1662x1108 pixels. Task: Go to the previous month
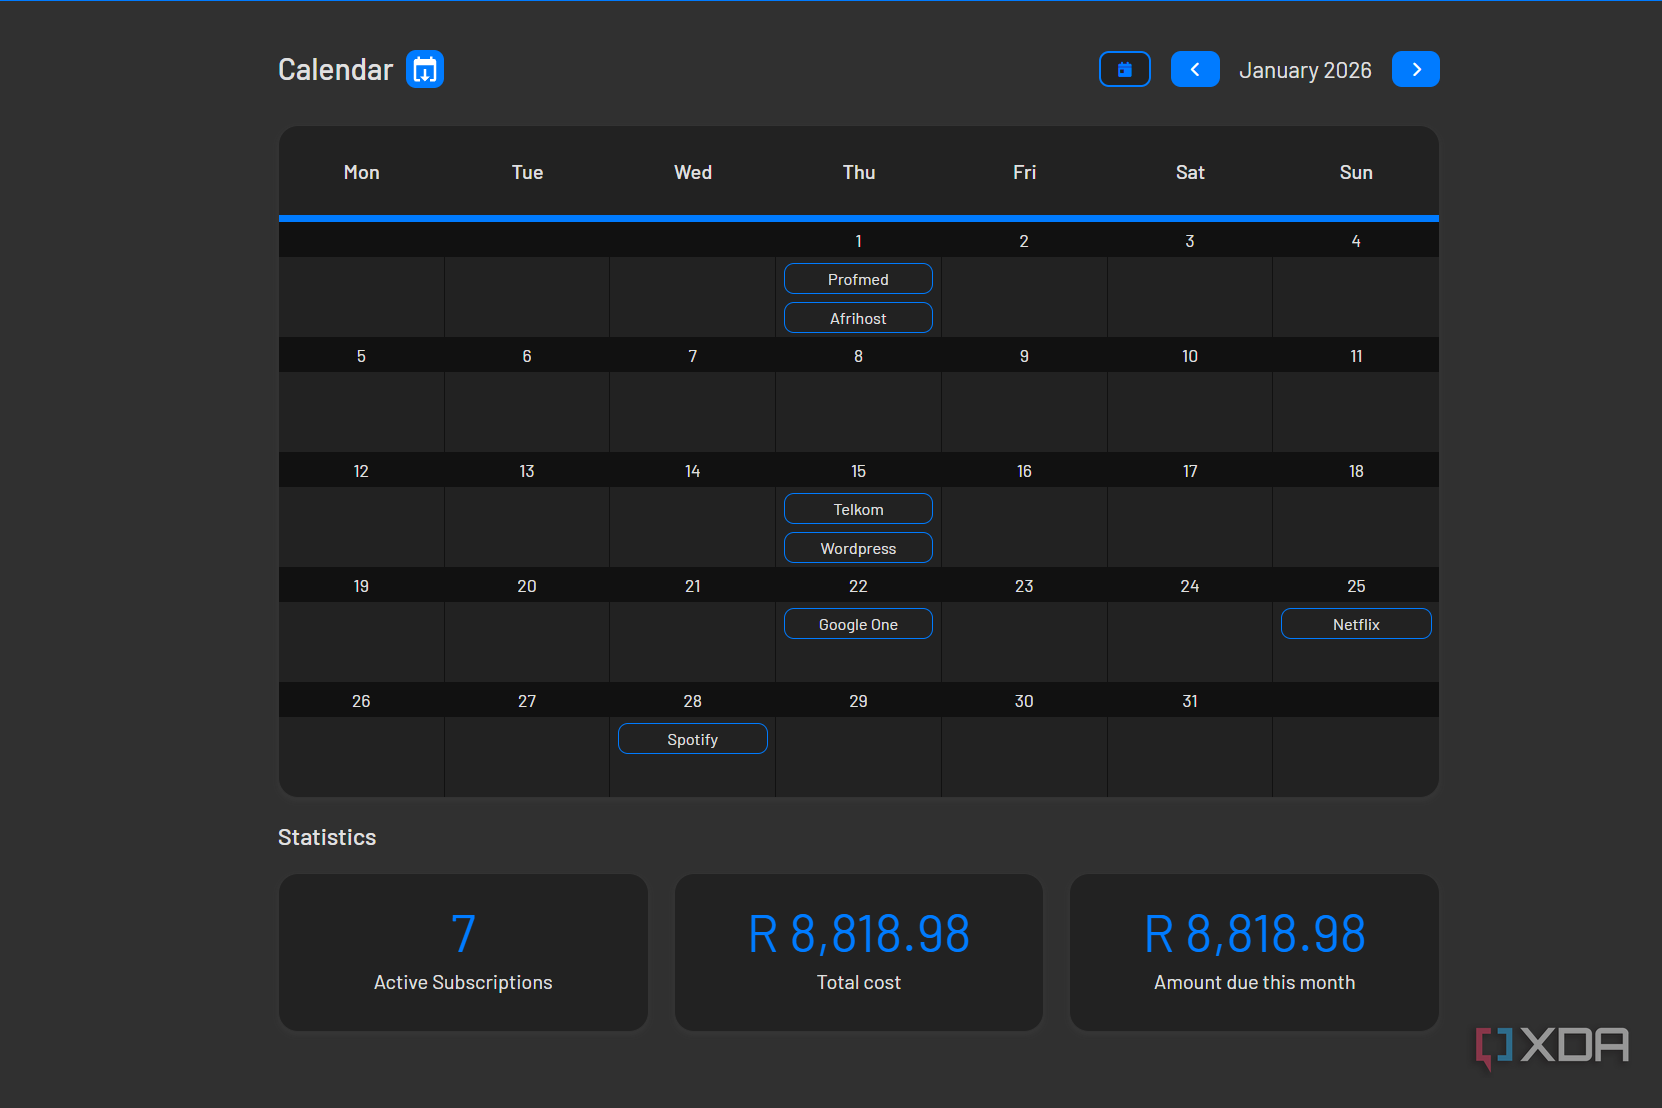pos(1195,69)
